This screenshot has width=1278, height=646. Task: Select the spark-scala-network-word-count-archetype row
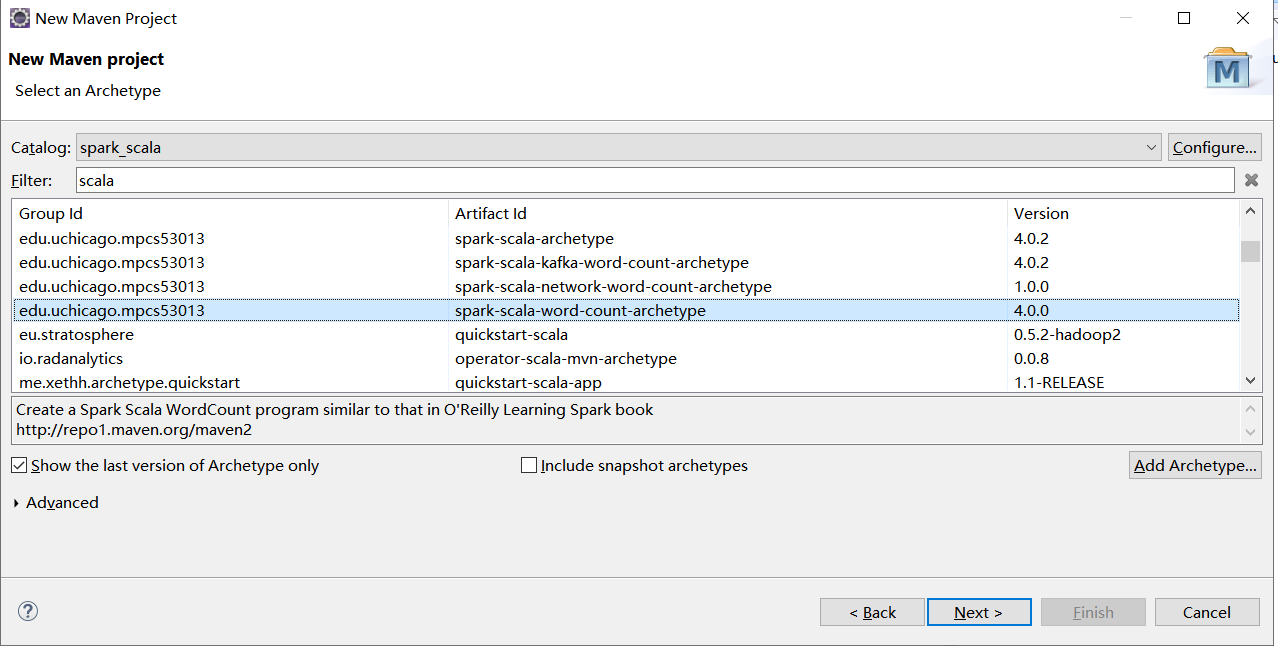tap(626, 286)
